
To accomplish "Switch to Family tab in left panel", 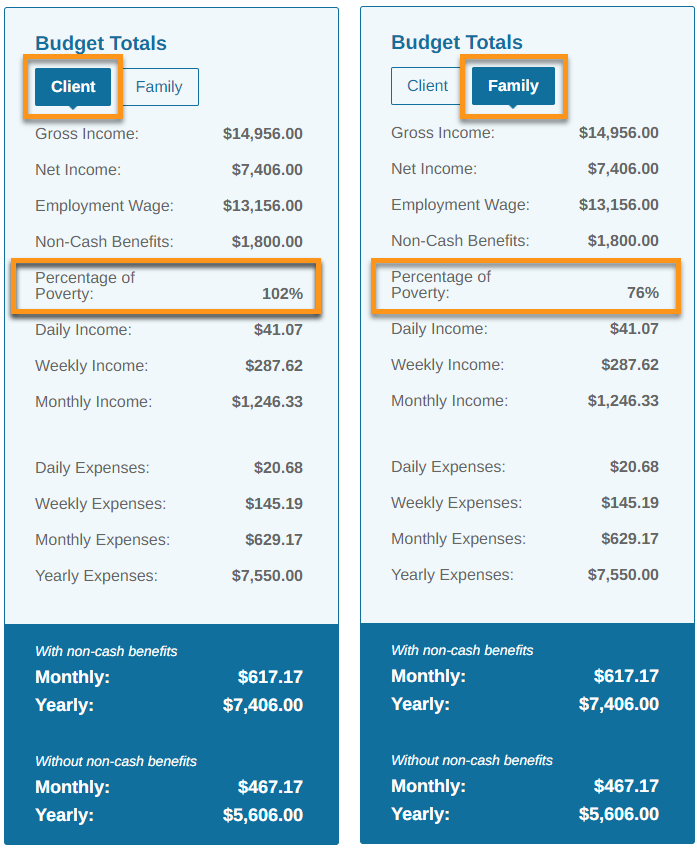I will (159, 87).
